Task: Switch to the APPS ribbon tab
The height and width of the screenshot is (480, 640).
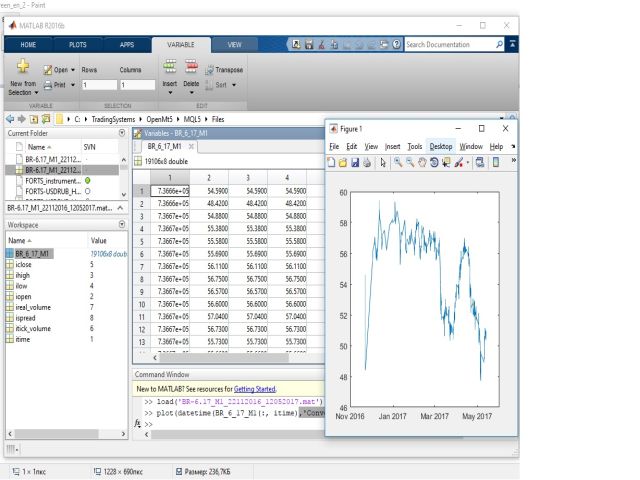Action: (x=127, y=44)
